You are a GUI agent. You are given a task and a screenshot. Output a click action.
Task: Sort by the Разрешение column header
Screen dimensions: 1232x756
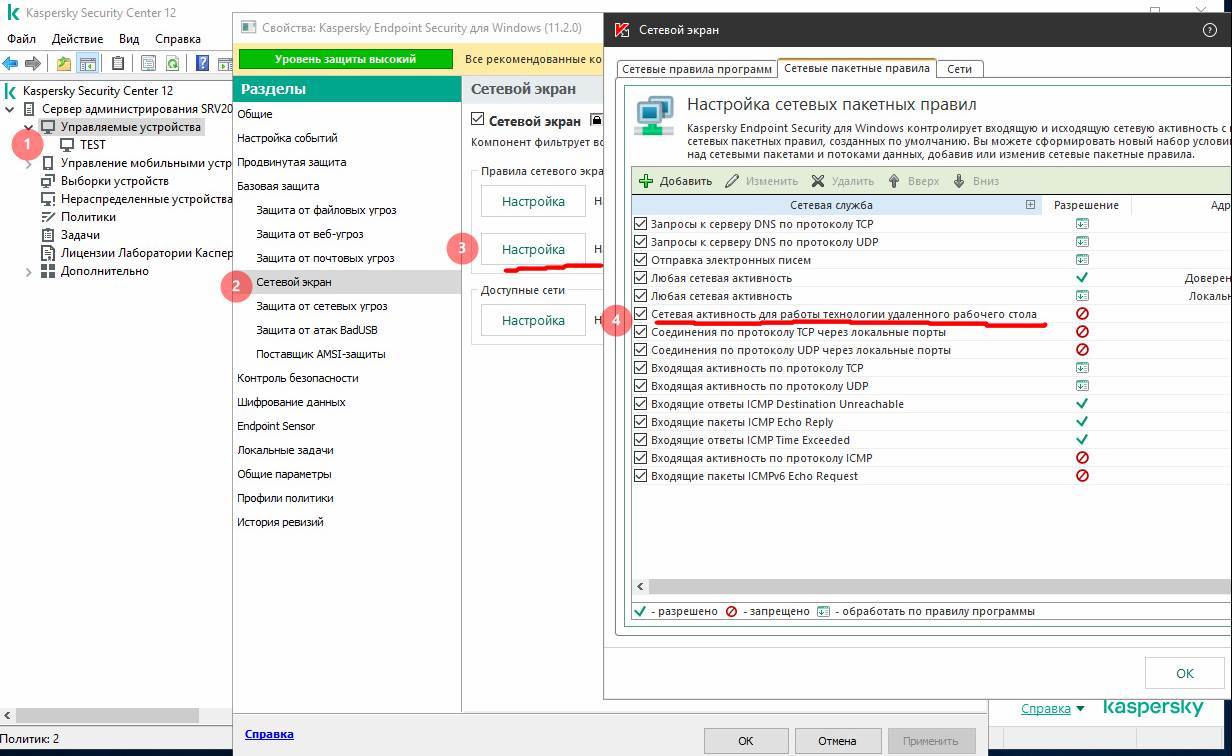pos(1086,205)
